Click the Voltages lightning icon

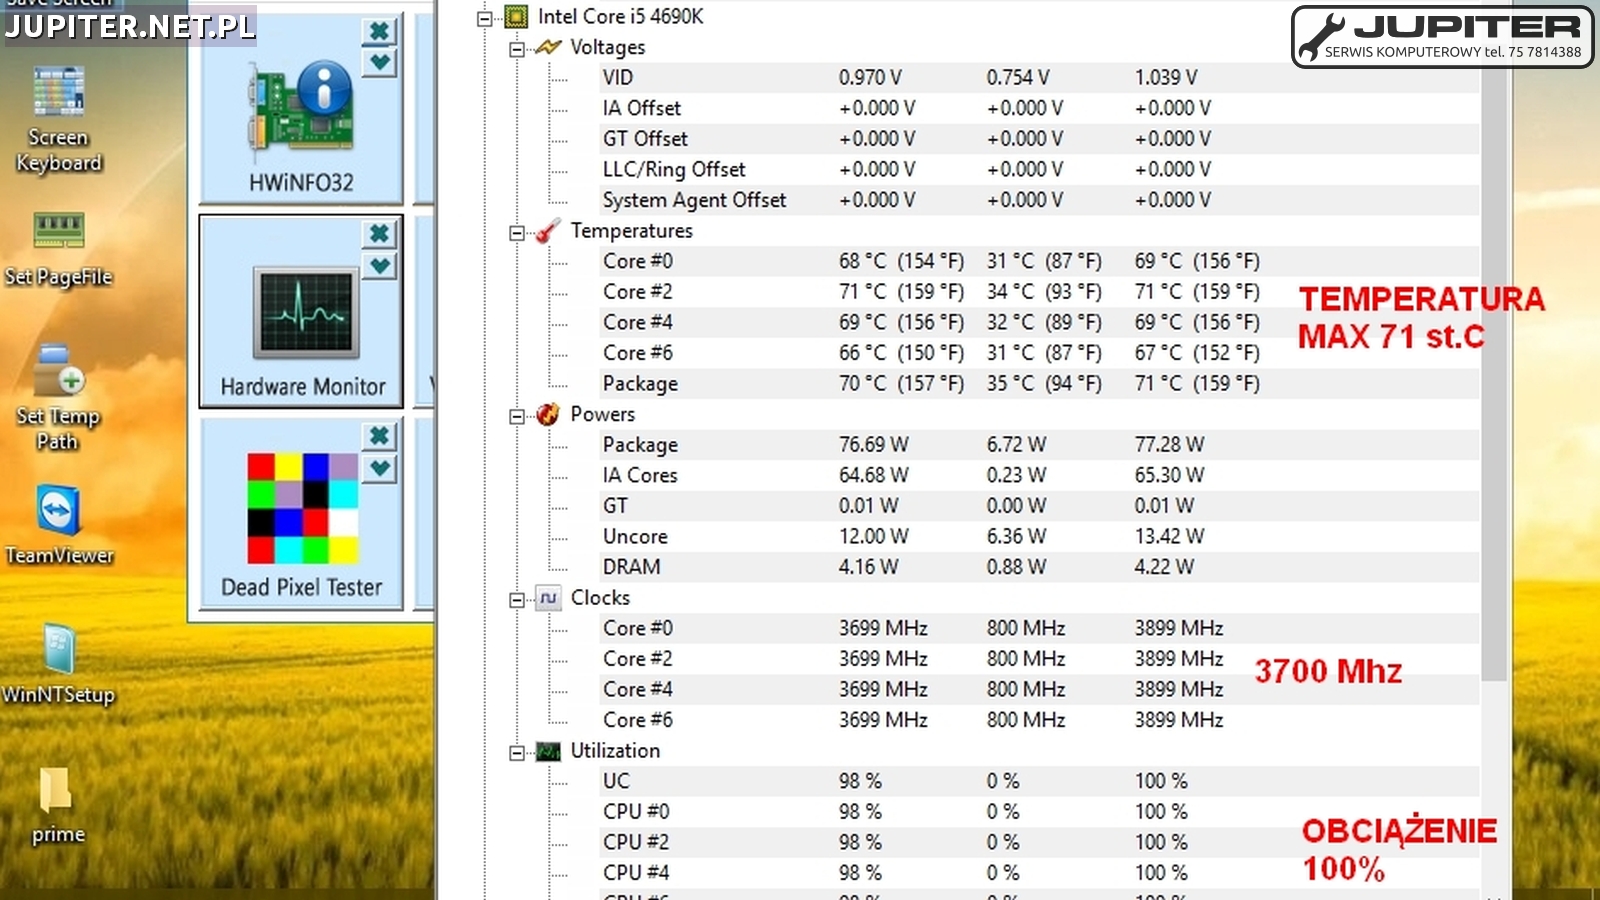(548, 47)
